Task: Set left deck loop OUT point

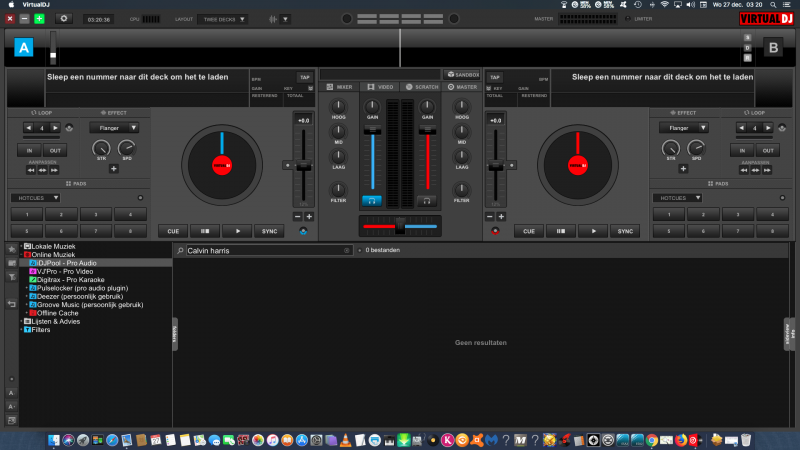Action: (55, 151)
